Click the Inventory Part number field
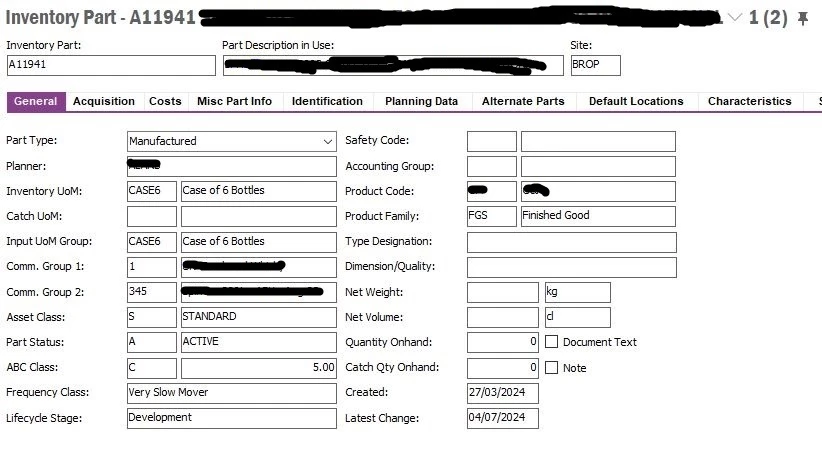The image size is (822, 451). pos(111,66)
